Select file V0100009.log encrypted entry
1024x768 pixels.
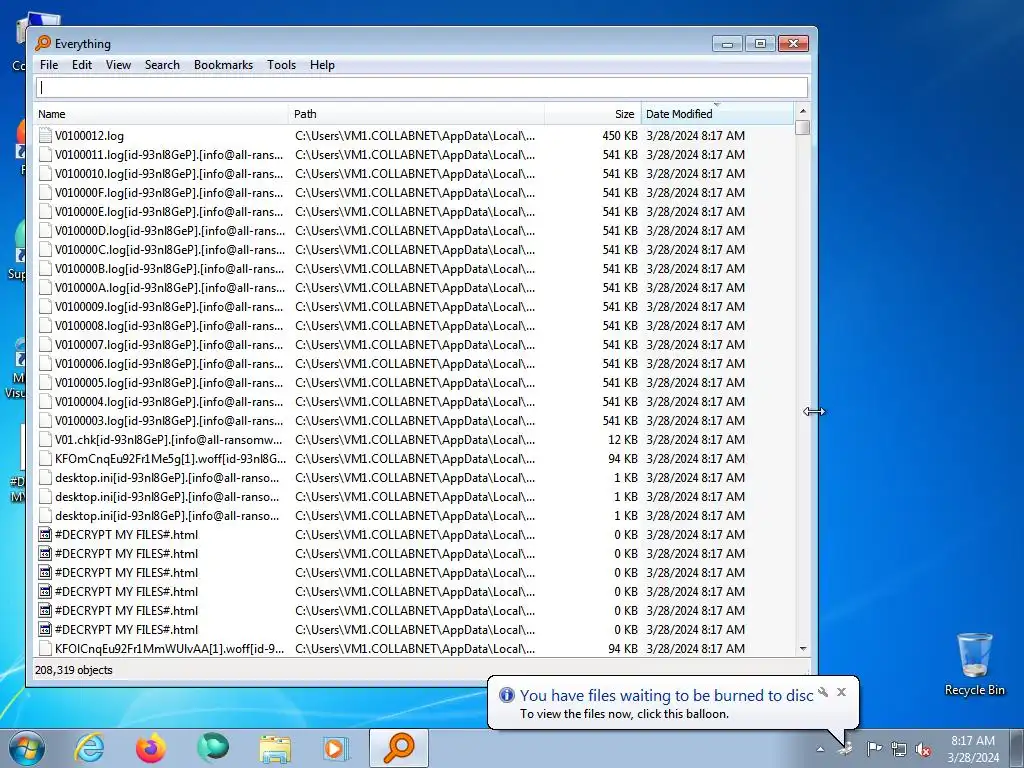169,306
